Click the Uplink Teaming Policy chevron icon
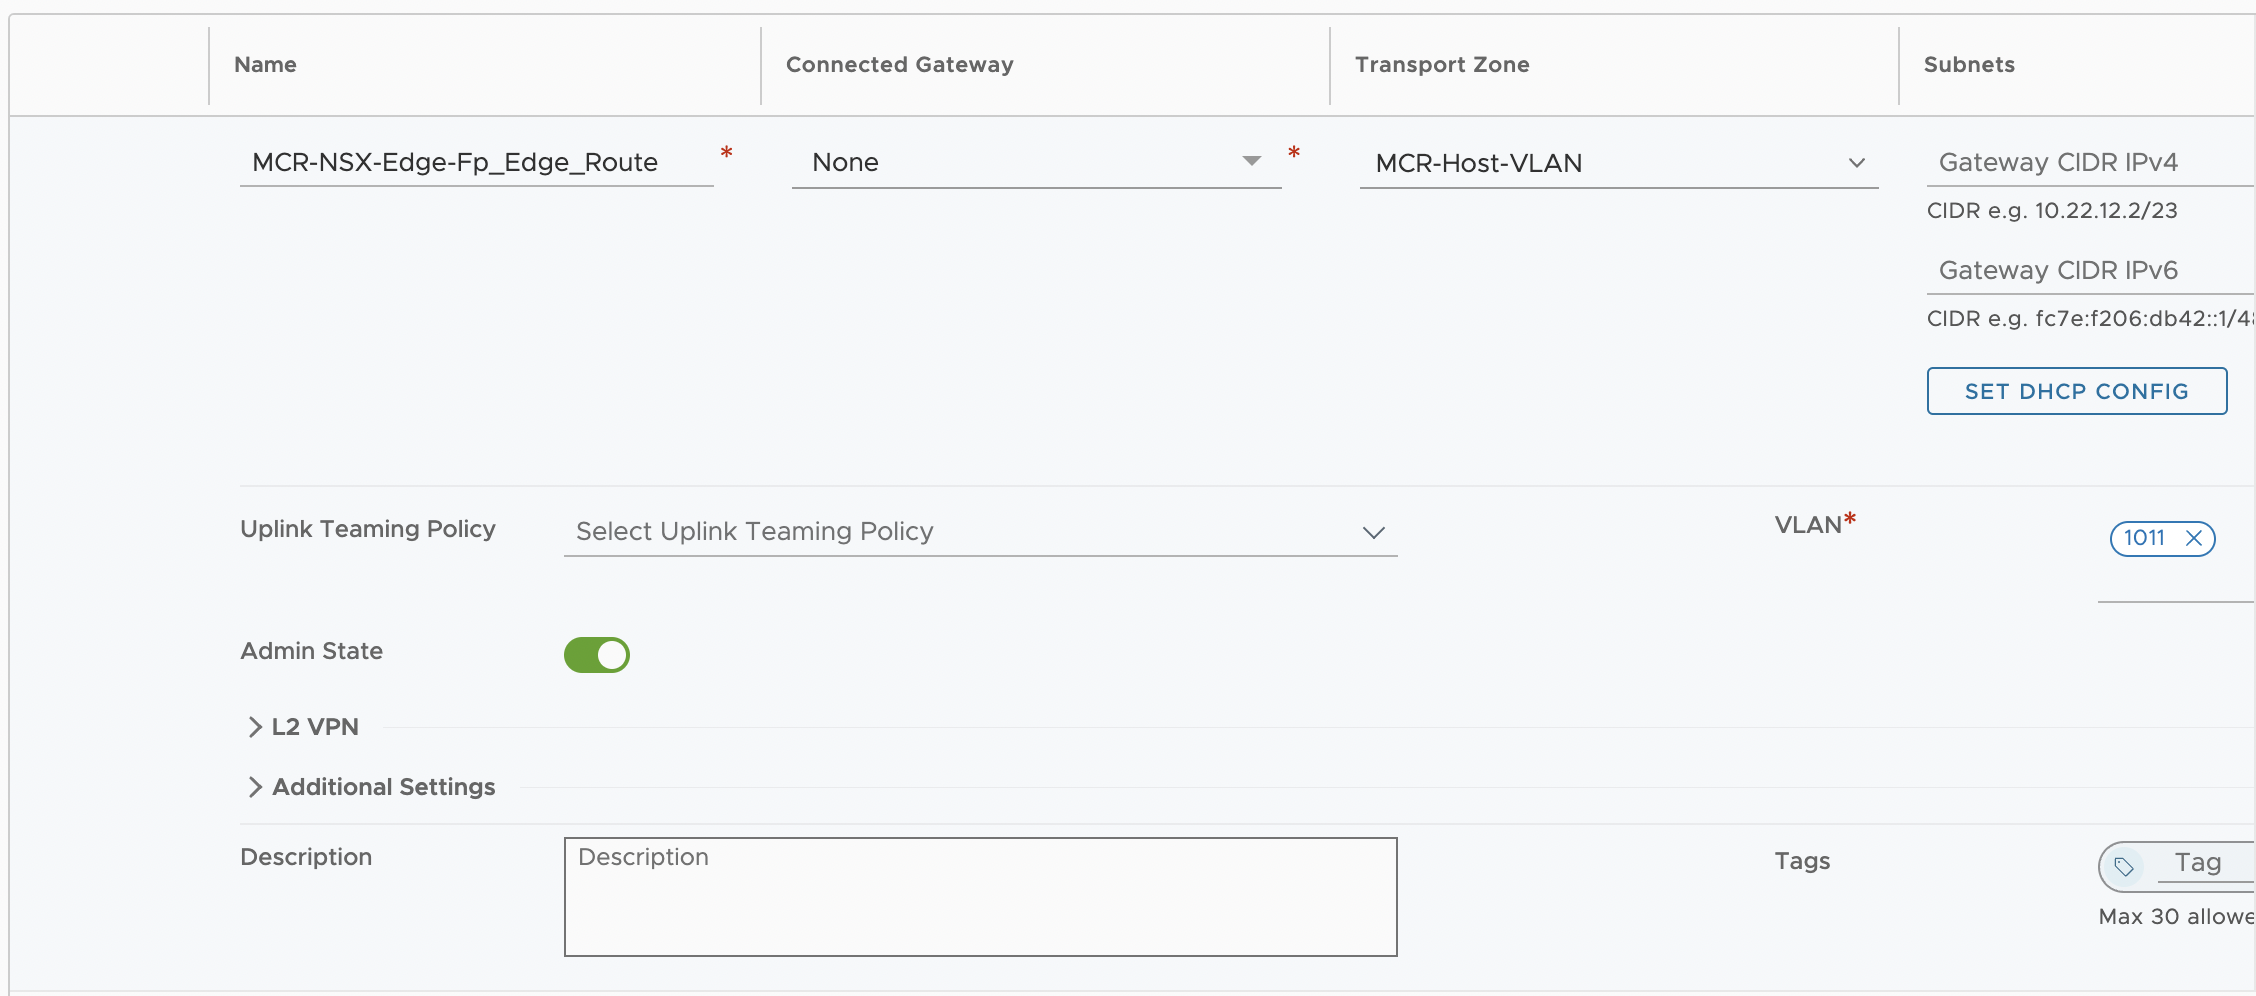The width and height of the screenshot is (2256, 996). (1374, 533)
